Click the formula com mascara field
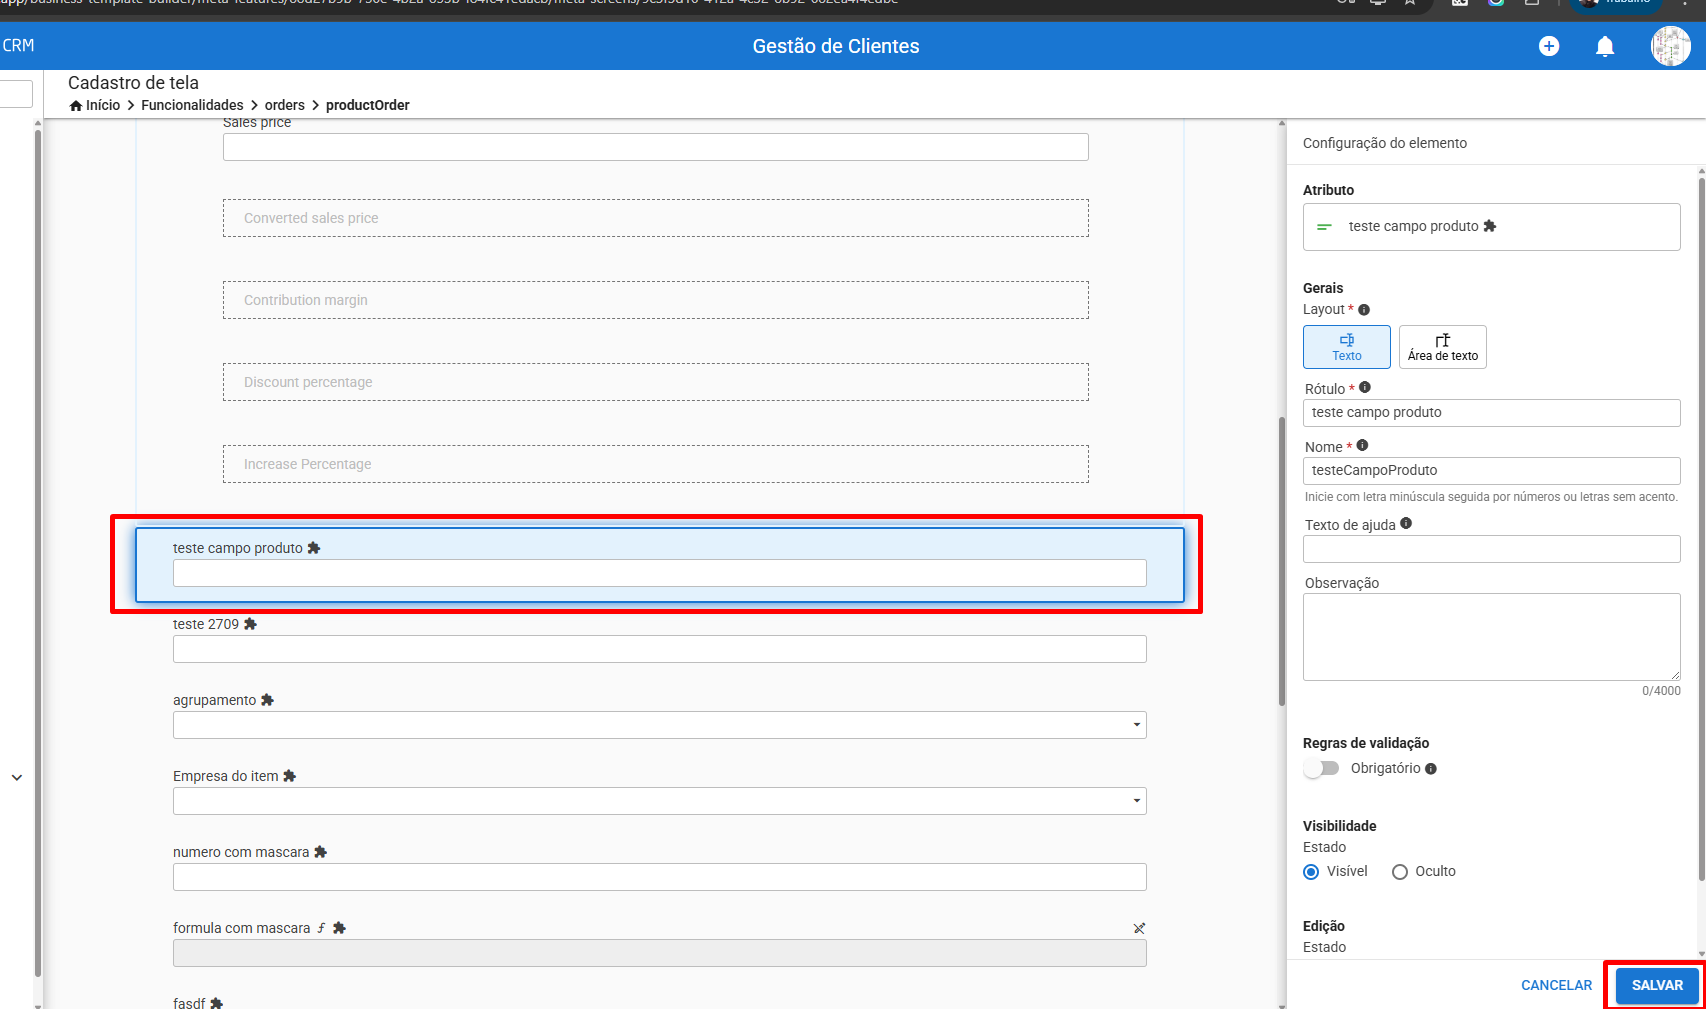The height and width of the screenshot is (1009, 1706). [660, 953]
